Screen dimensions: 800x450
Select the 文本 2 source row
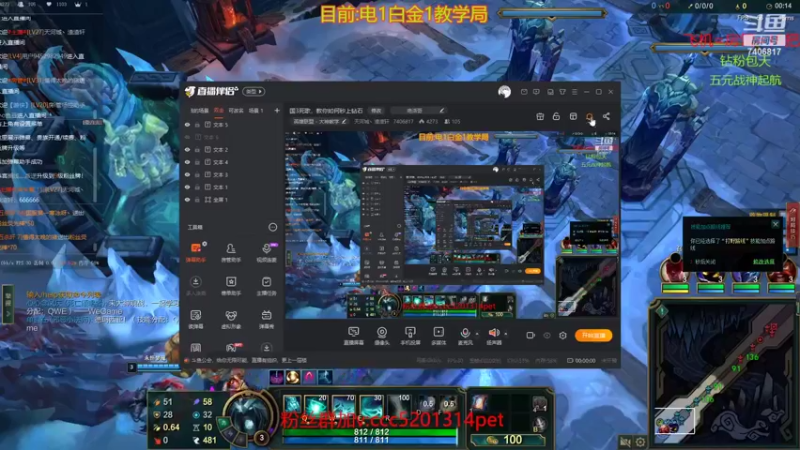(x=231, y=149)
